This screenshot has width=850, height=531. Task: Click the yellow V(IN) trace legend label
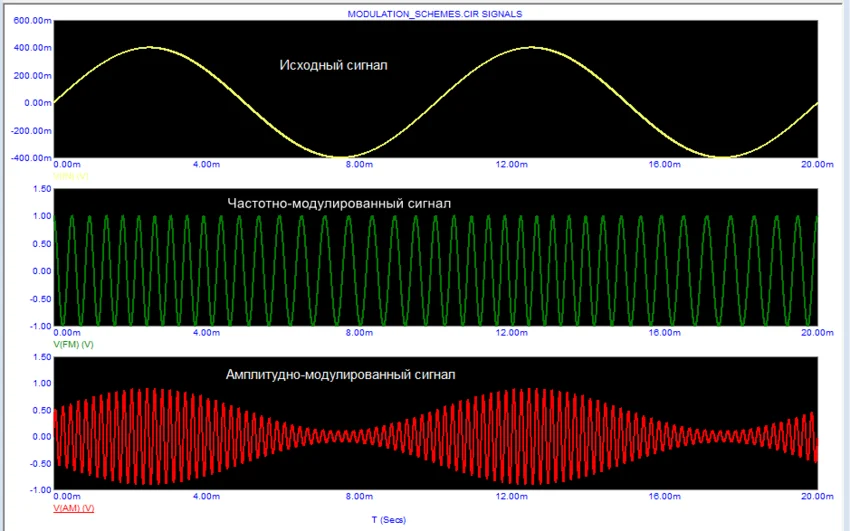[x=72, y=175]
